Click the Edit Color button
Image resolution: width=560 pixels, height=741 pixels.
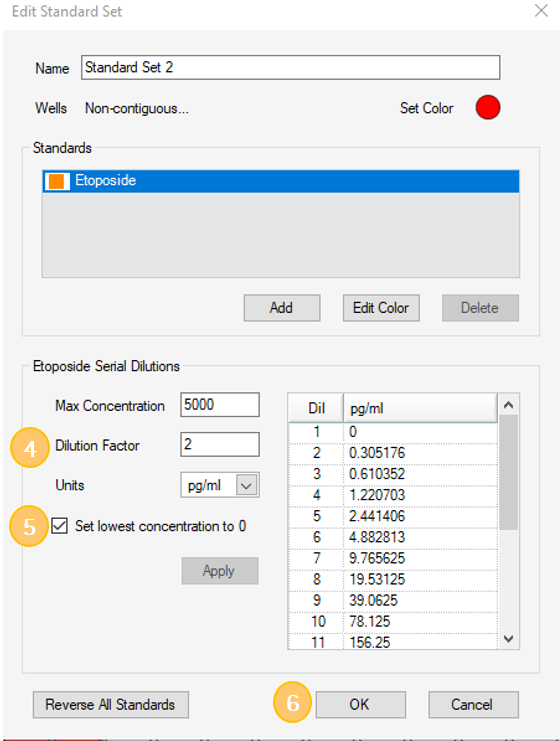point(381,308)
